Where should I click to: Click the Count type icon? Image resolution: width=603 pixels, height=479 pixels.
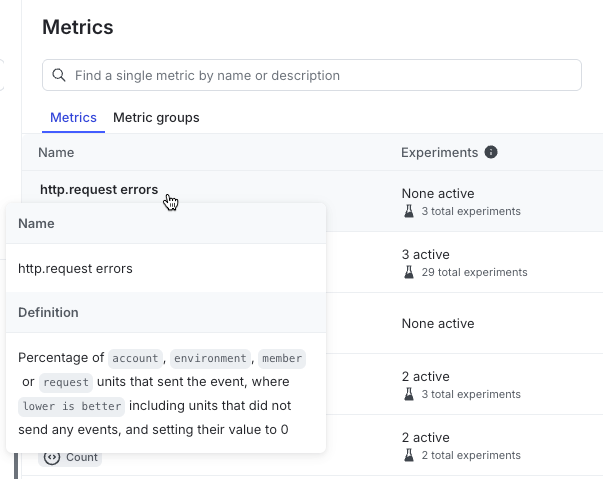click(52, 457)
